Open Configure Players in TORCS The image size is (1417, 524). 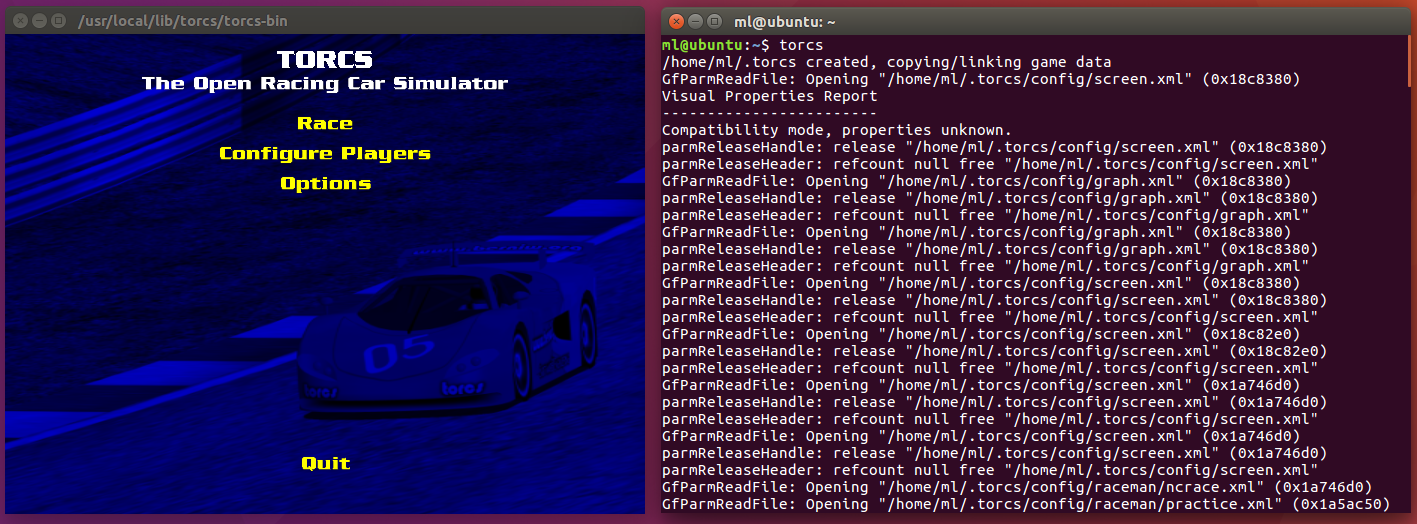(x=325, y=154)
